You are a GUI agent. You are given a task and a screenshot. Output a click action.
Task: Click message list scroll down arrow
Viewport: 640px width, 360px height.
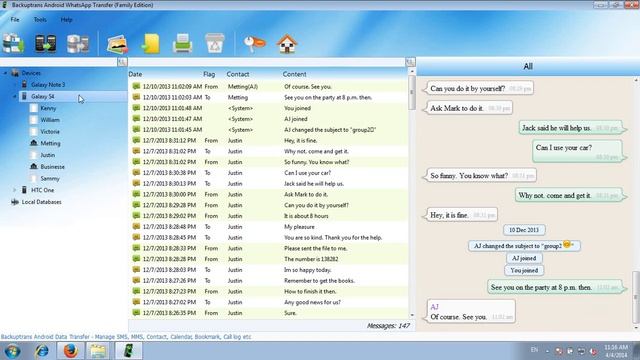(412, 315)
